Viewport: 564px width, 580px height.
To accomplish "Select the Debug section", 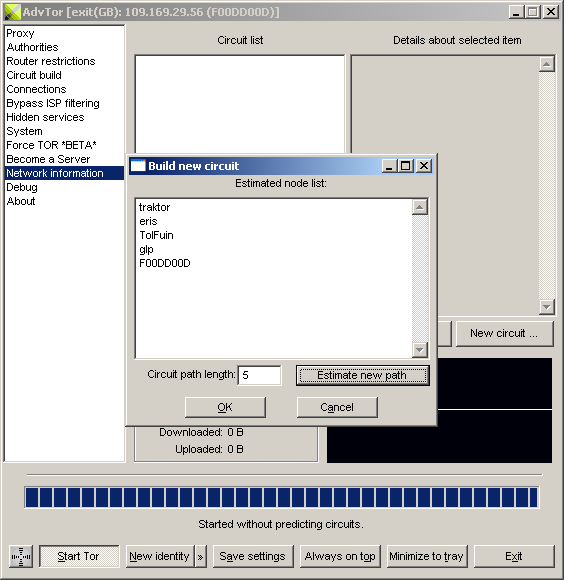I will pyautogui.click(x=22, y=187).
